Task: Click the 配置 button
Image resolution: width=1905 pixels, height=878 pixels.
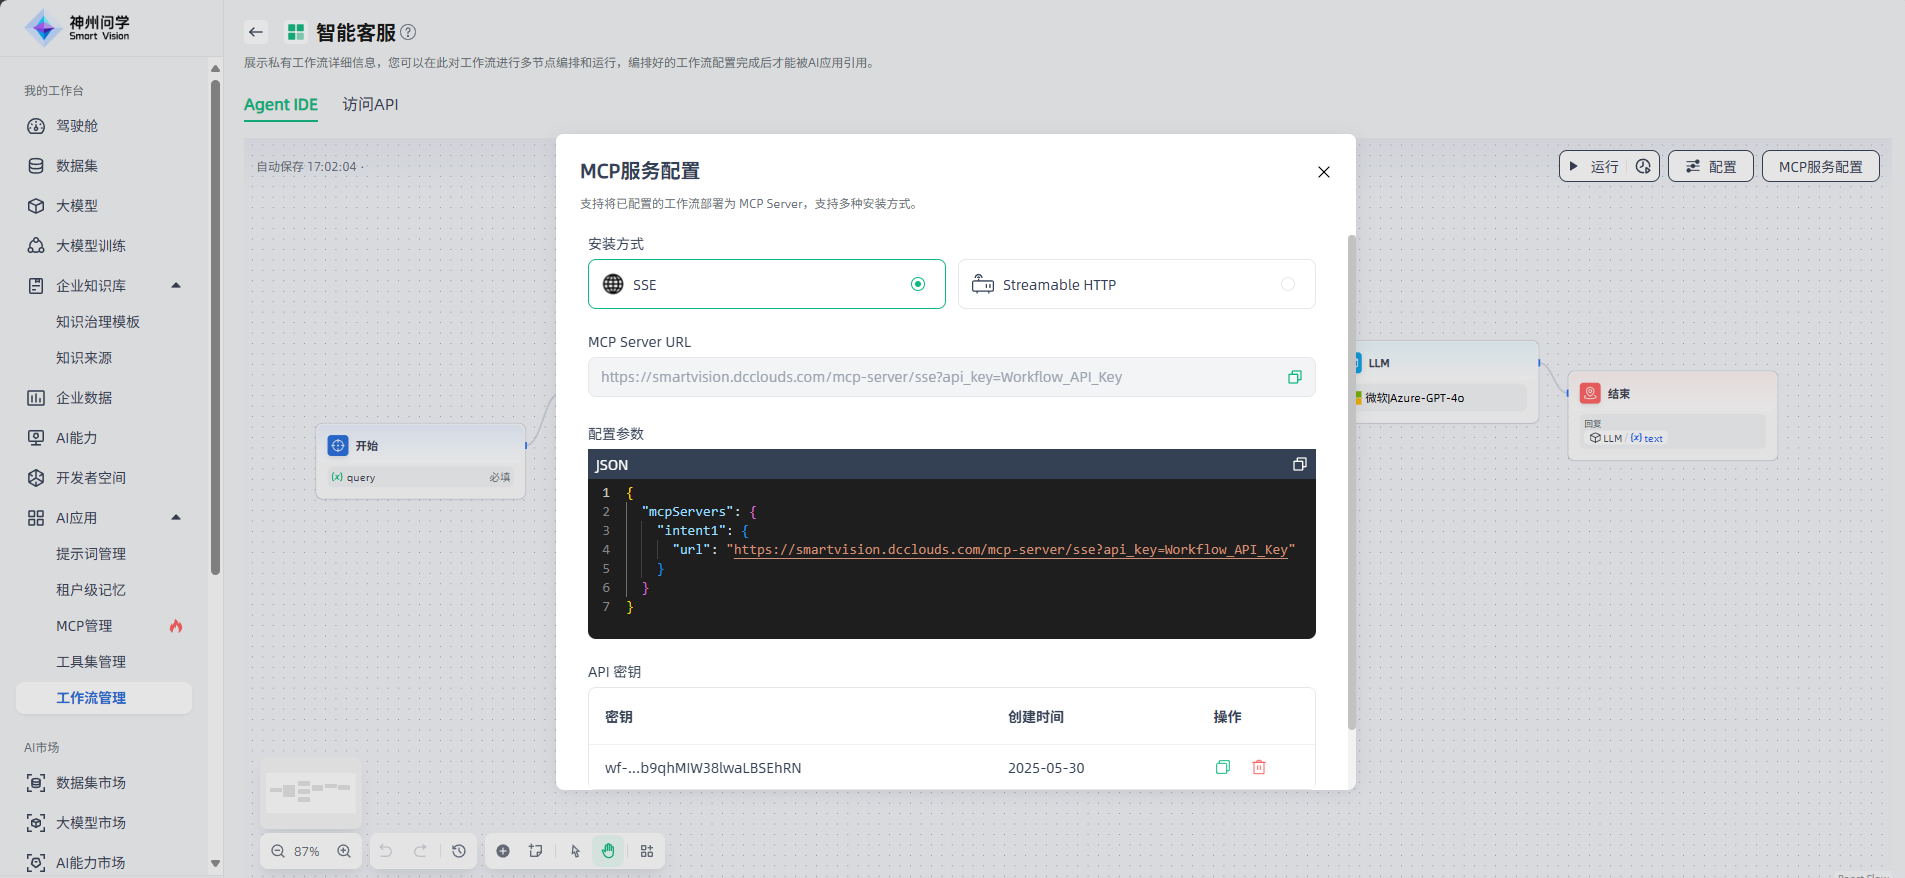Action: click(x=1711, y=166)
